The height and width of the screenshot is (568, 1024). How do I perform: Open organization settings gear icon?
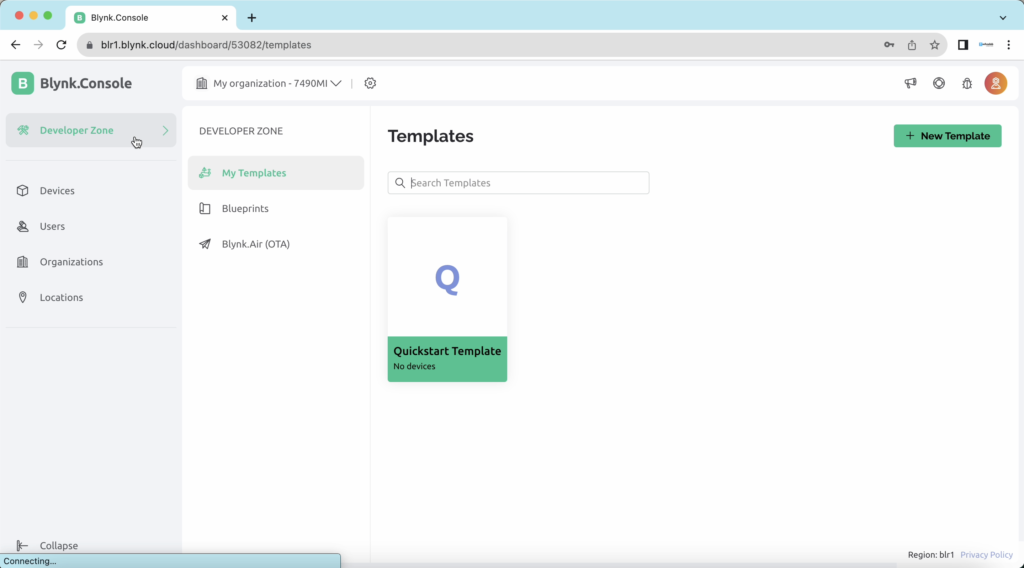coord(370,84)
